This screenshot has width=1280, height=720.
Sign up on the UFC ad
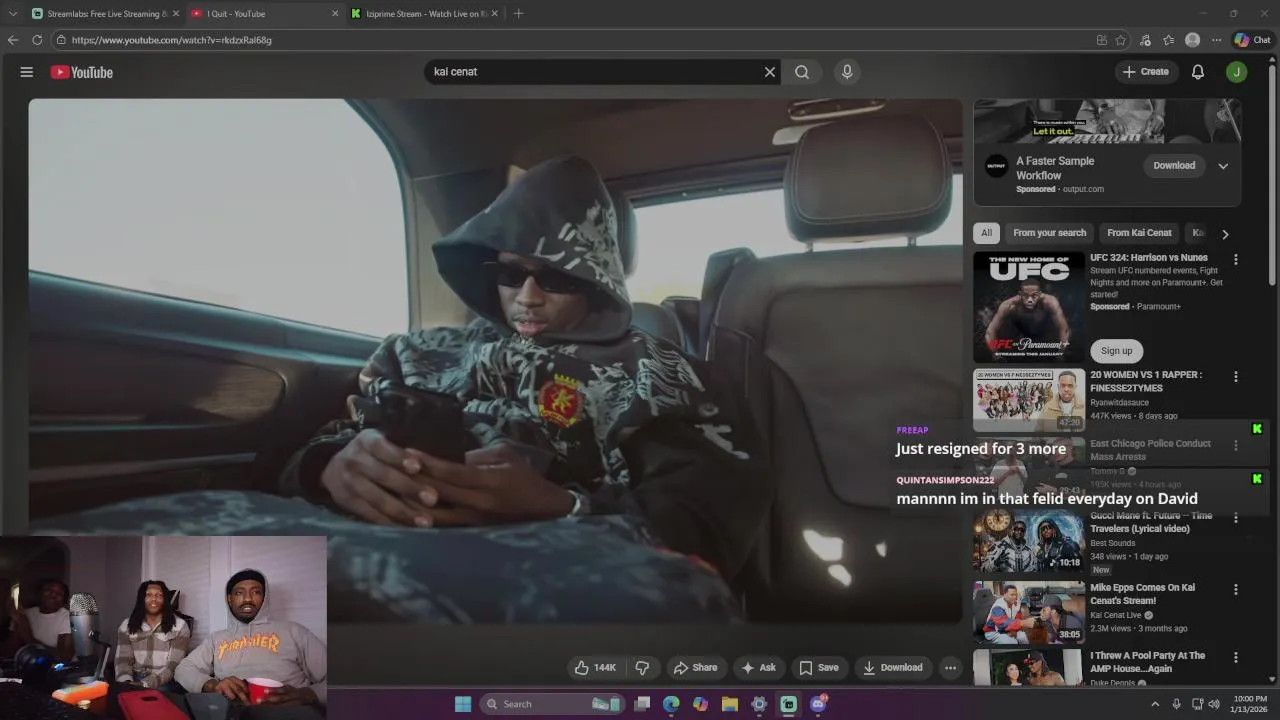1117,351
